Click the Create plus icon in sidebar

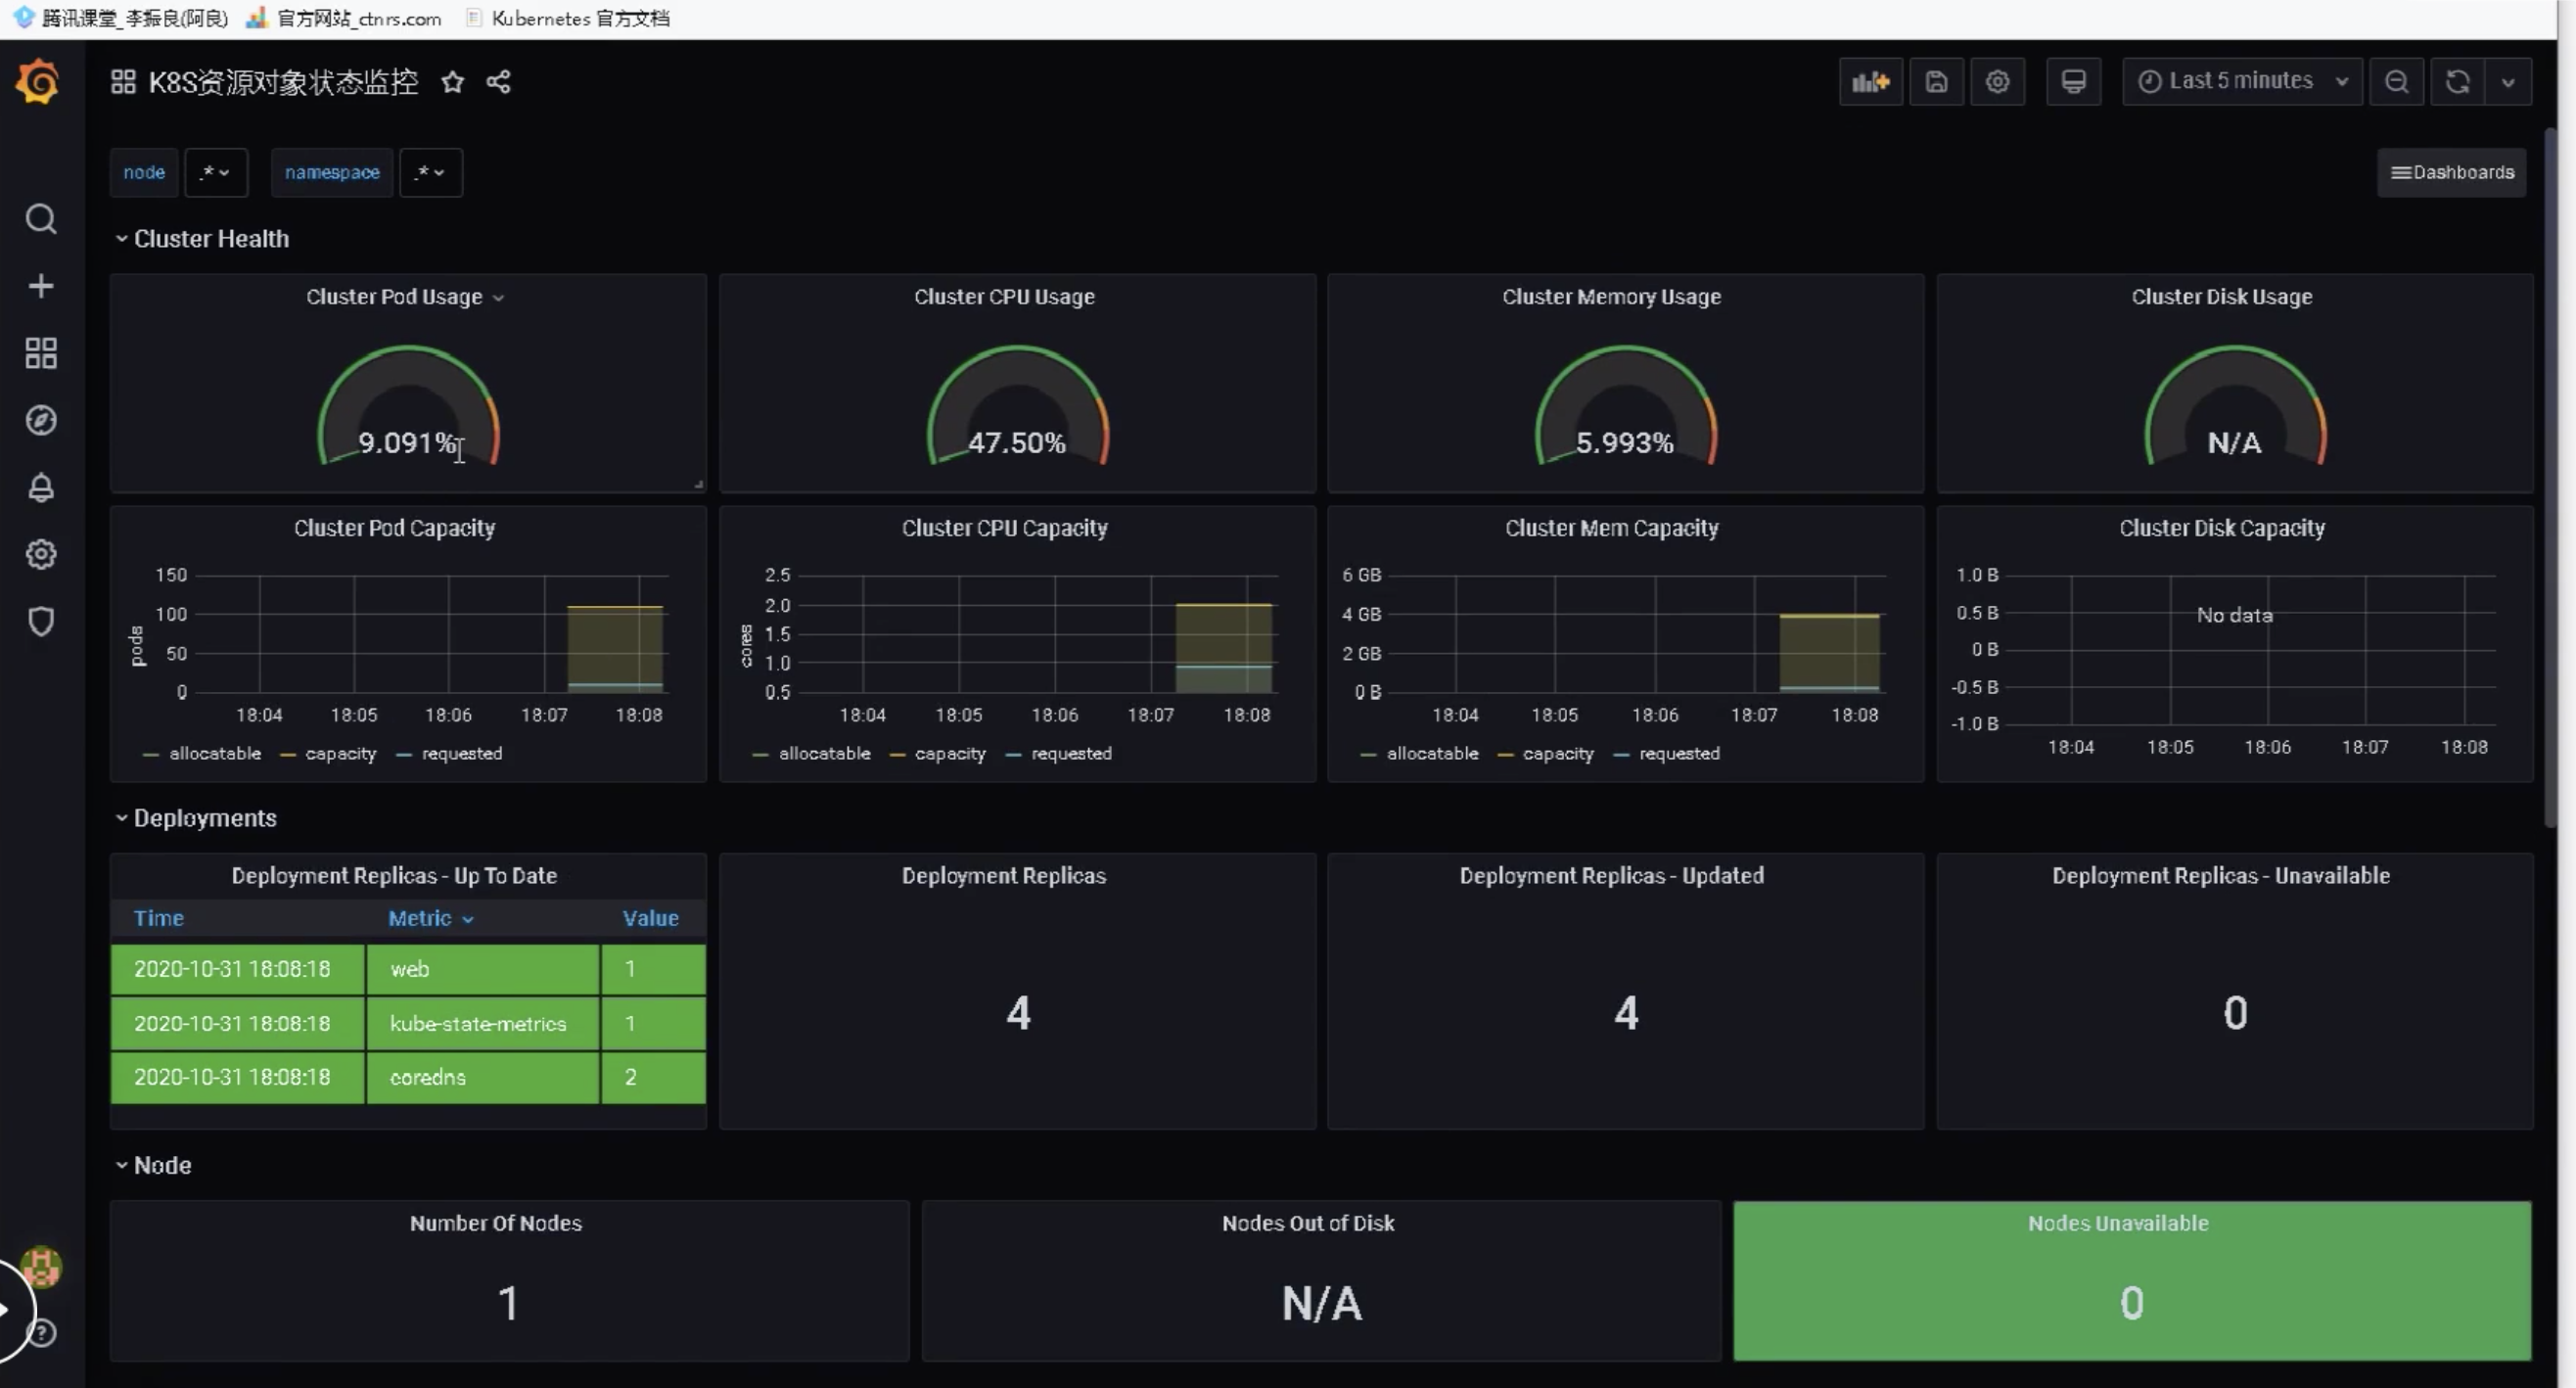click(x=40, y=286)
